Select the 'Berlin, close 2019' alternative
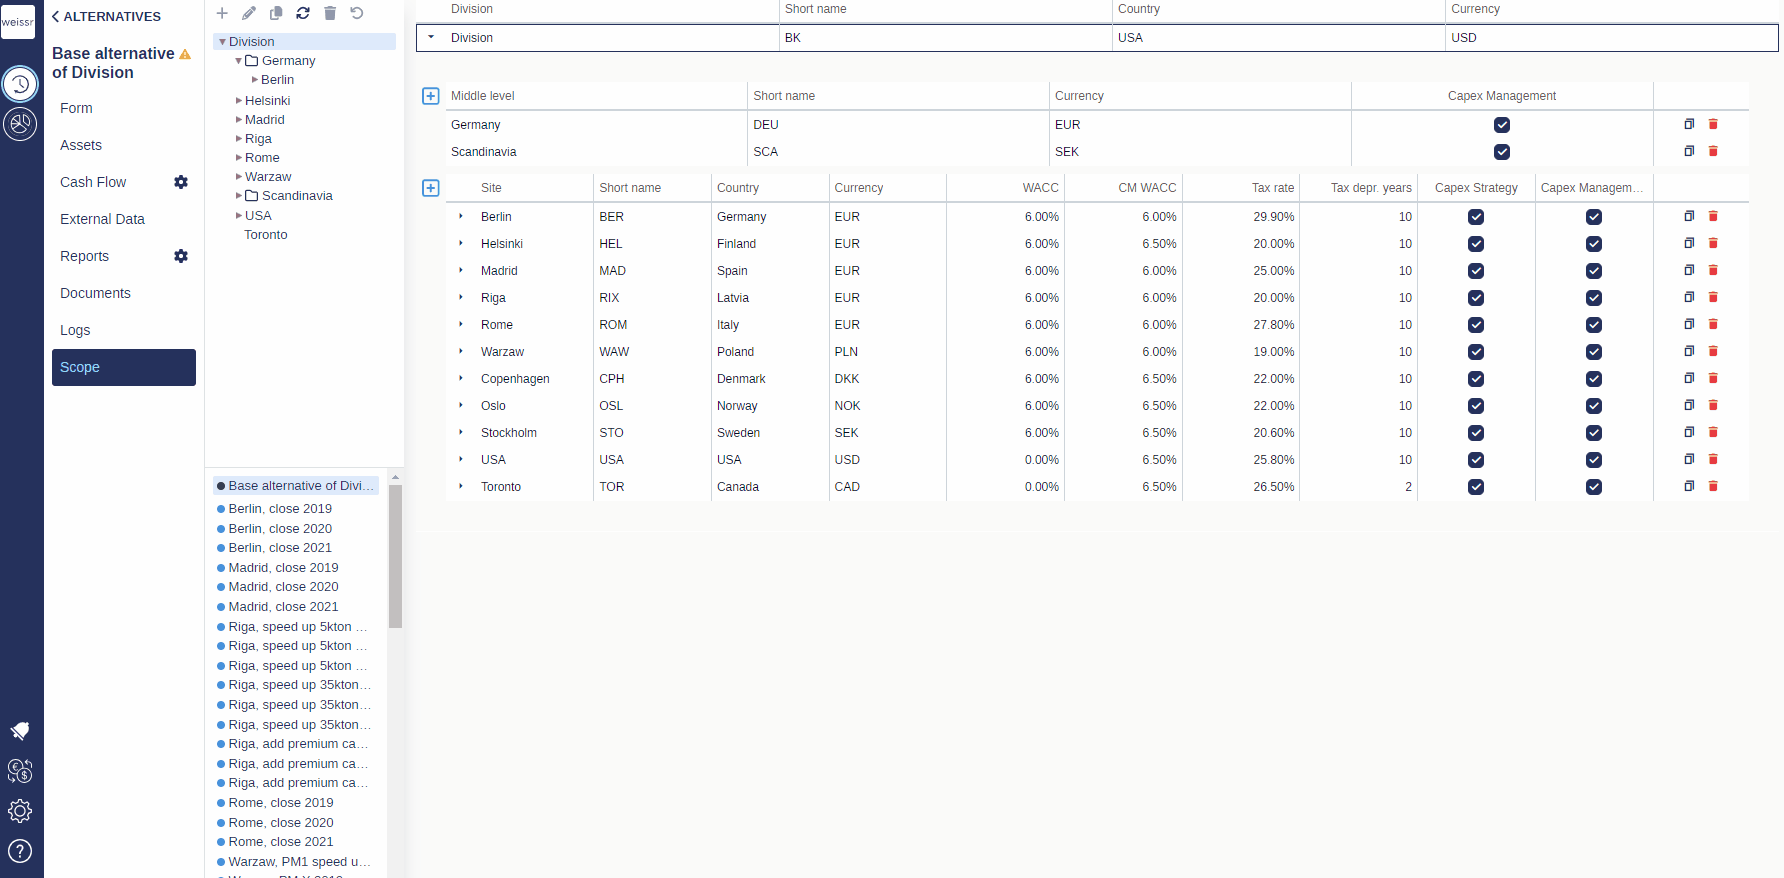 280,509
